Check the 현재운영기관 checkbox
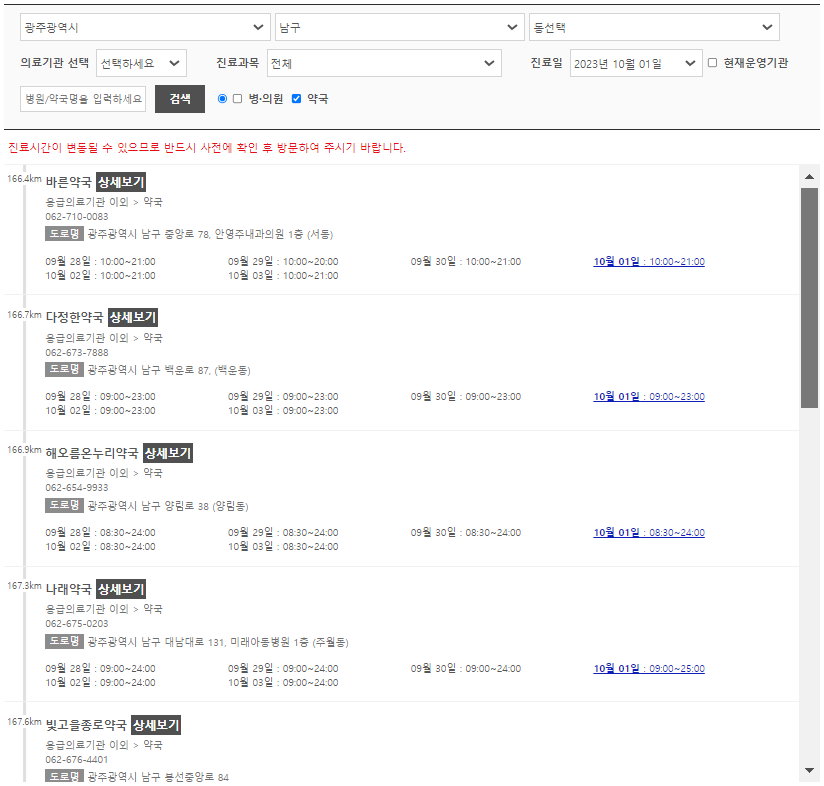The image size is (824, 786). pos(713,63)
